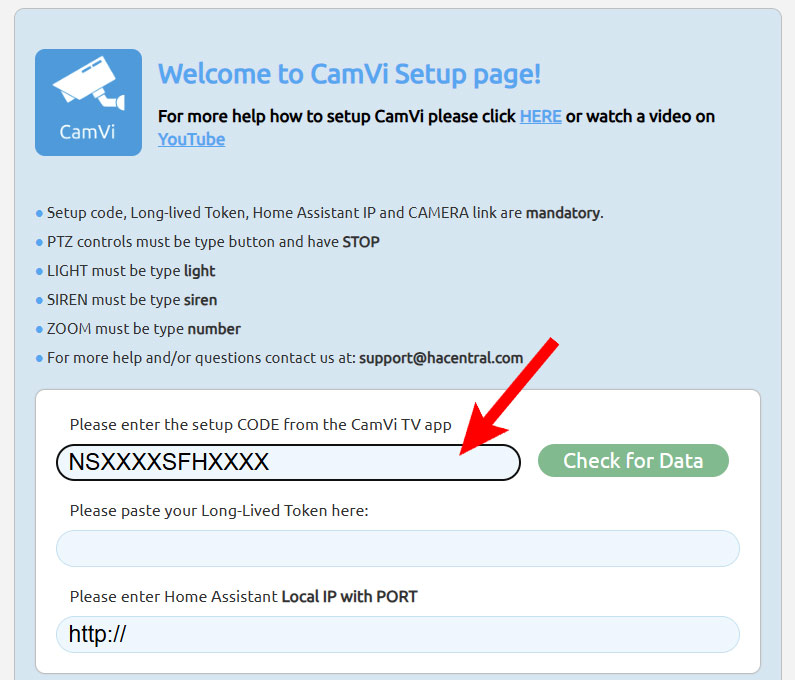The width and height of the screenshot is (795, 680).
Task: Click the 'SIREN must be type siren' line
Action: [132, 300]
